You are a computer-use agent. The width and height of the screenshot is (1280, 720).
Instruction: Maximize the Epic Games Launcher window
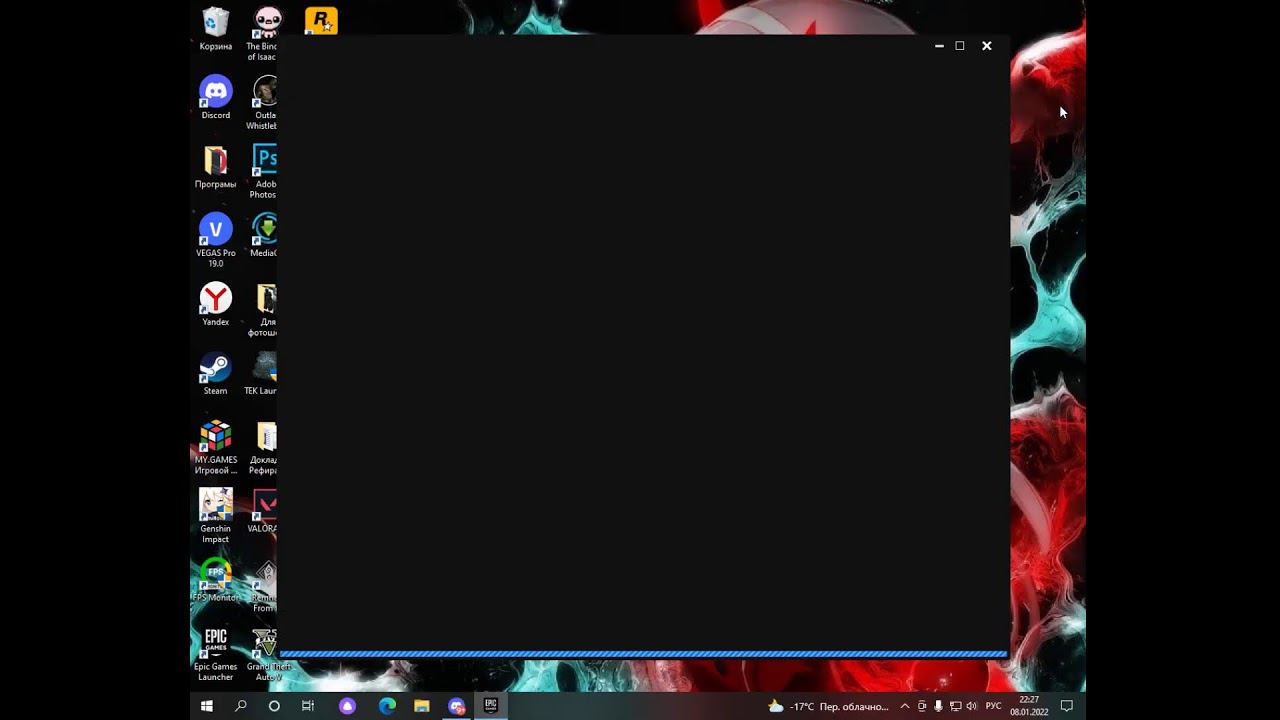coord(960,46)
